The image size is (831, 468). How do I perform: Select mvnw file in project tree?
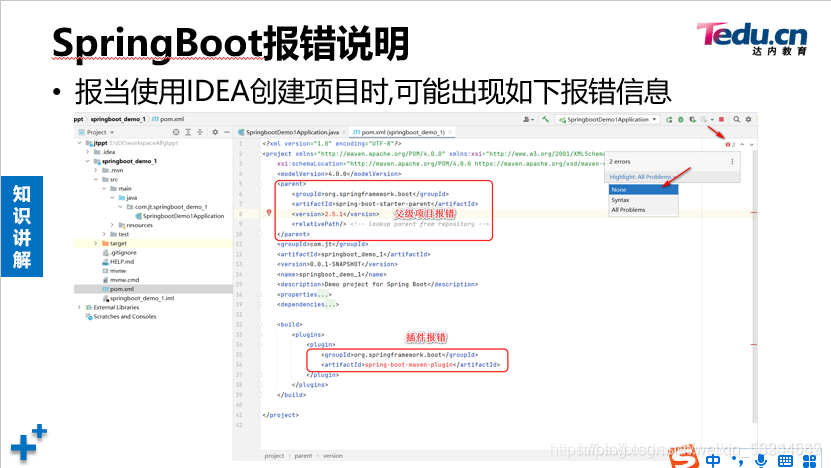(114, 270)
